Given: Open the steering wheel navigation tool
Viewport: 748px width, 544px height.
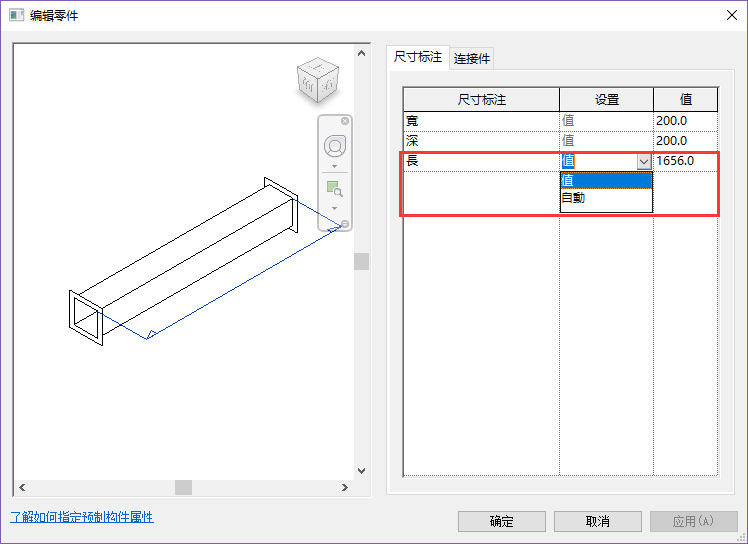Looking at the screenshot, I should click(x=335, y=146).
